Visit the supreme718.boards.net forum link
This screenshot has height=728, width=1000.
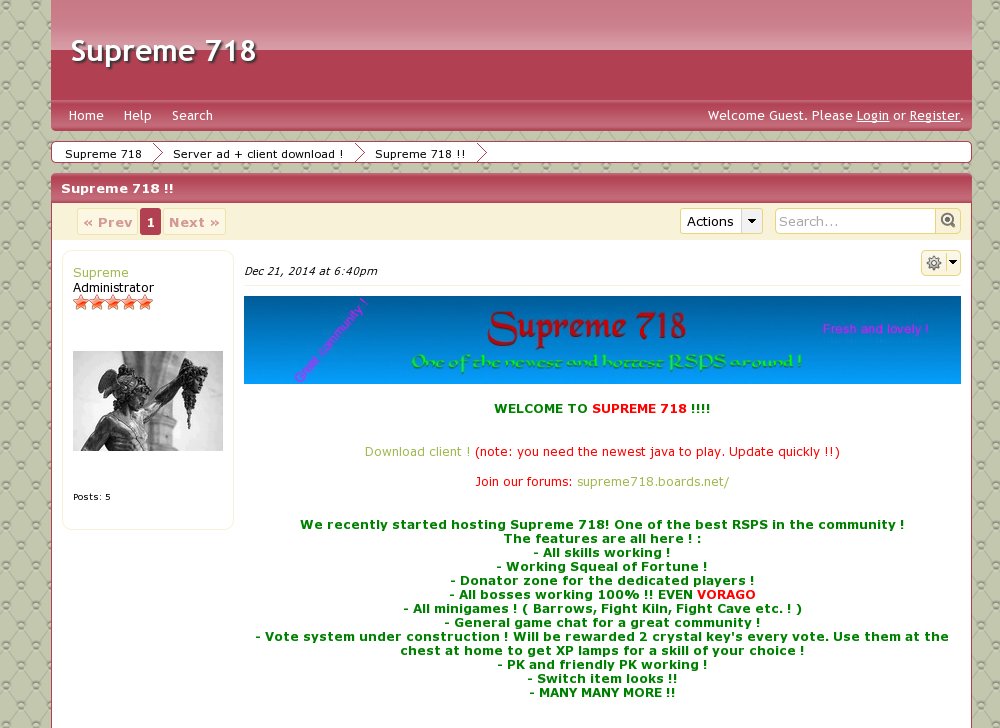click(x=651, y=481)
